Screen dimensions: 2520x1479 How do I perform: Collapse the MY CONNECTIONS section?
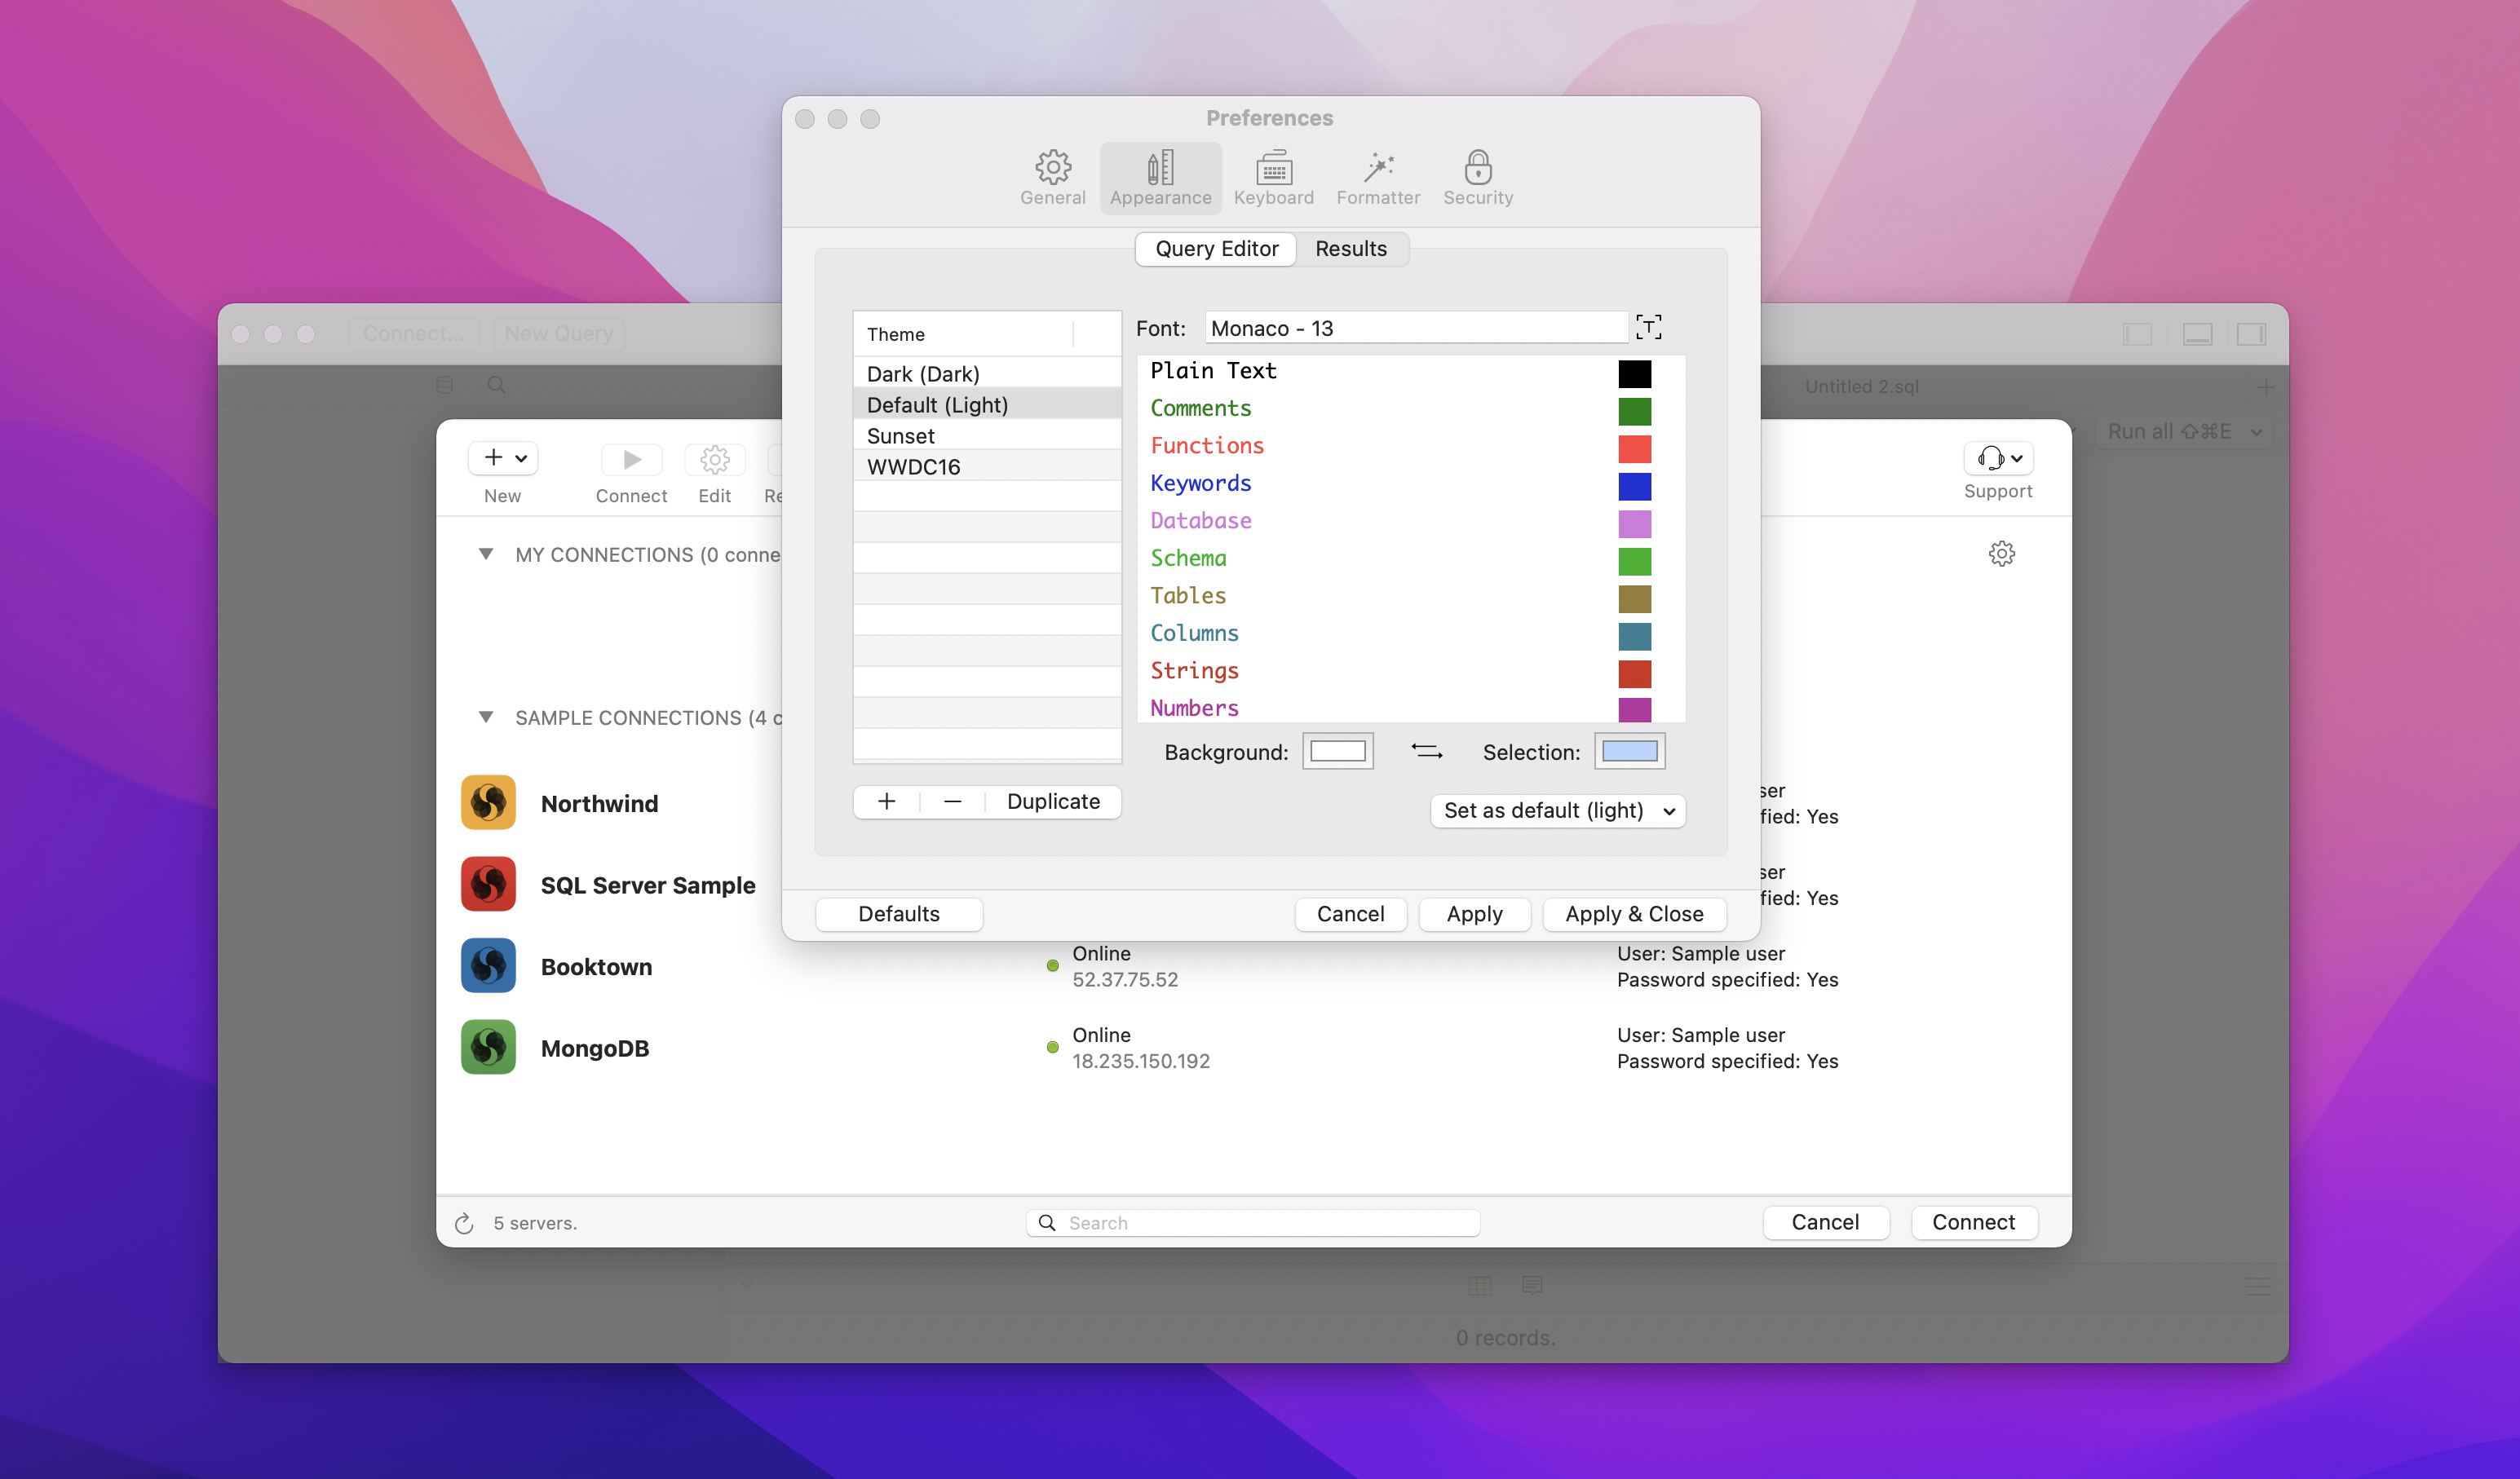pos(486,554)
